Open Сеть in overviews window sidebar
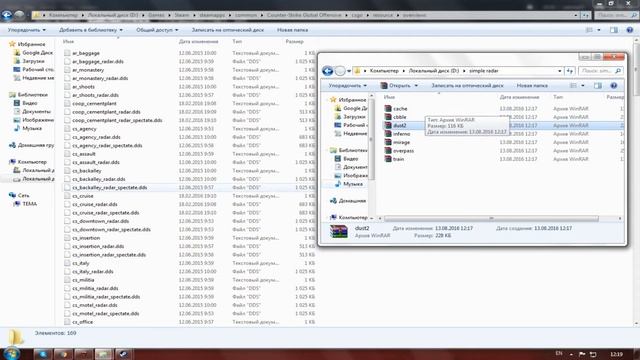This screenshot has width=640, height=360. click(19, 195)
